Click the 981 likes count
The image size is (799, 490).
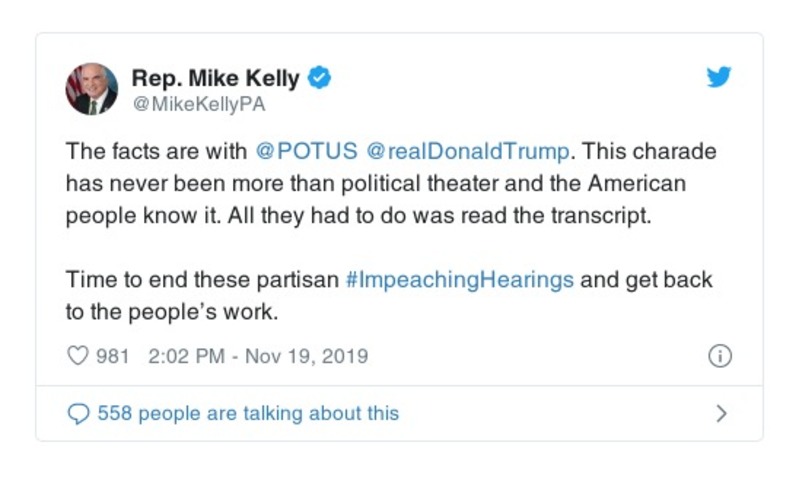point(112,357)
